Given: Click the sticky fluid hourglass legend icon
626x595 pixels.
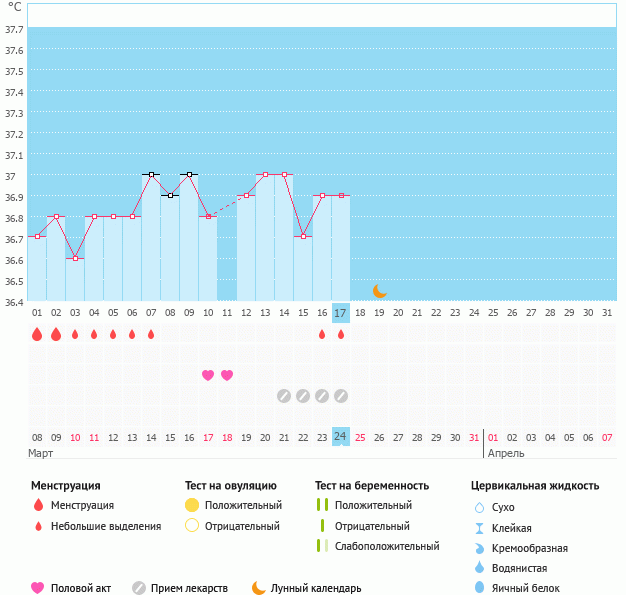Looking at the screenshot, I should pos(479,528).
